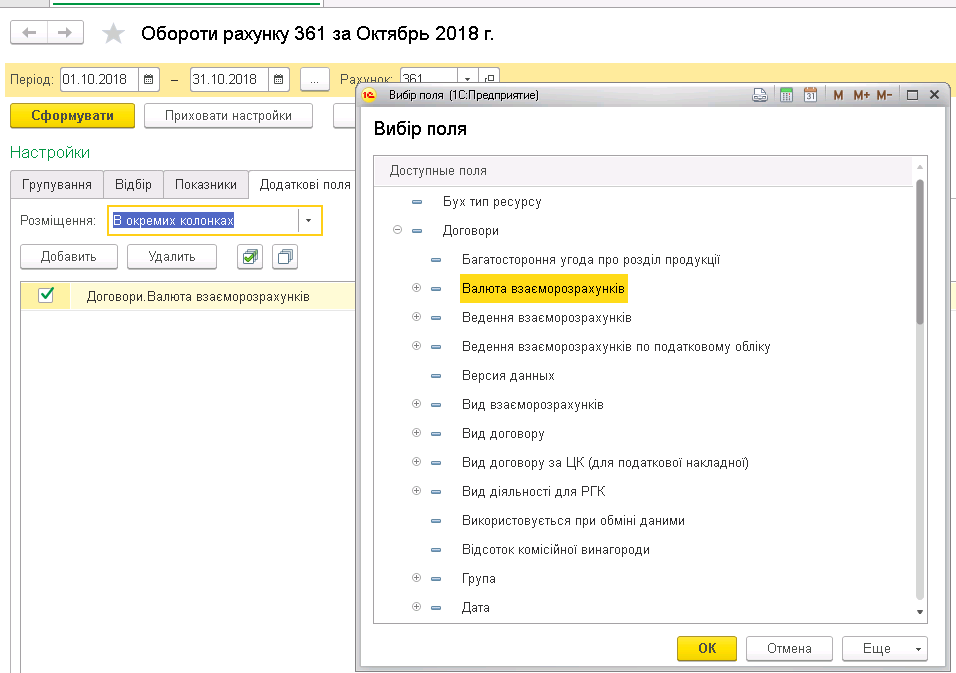Select Багатостороння угода про розділ продукції
The height and width of the screenshot is (673, 956).
tap(591, 260)
